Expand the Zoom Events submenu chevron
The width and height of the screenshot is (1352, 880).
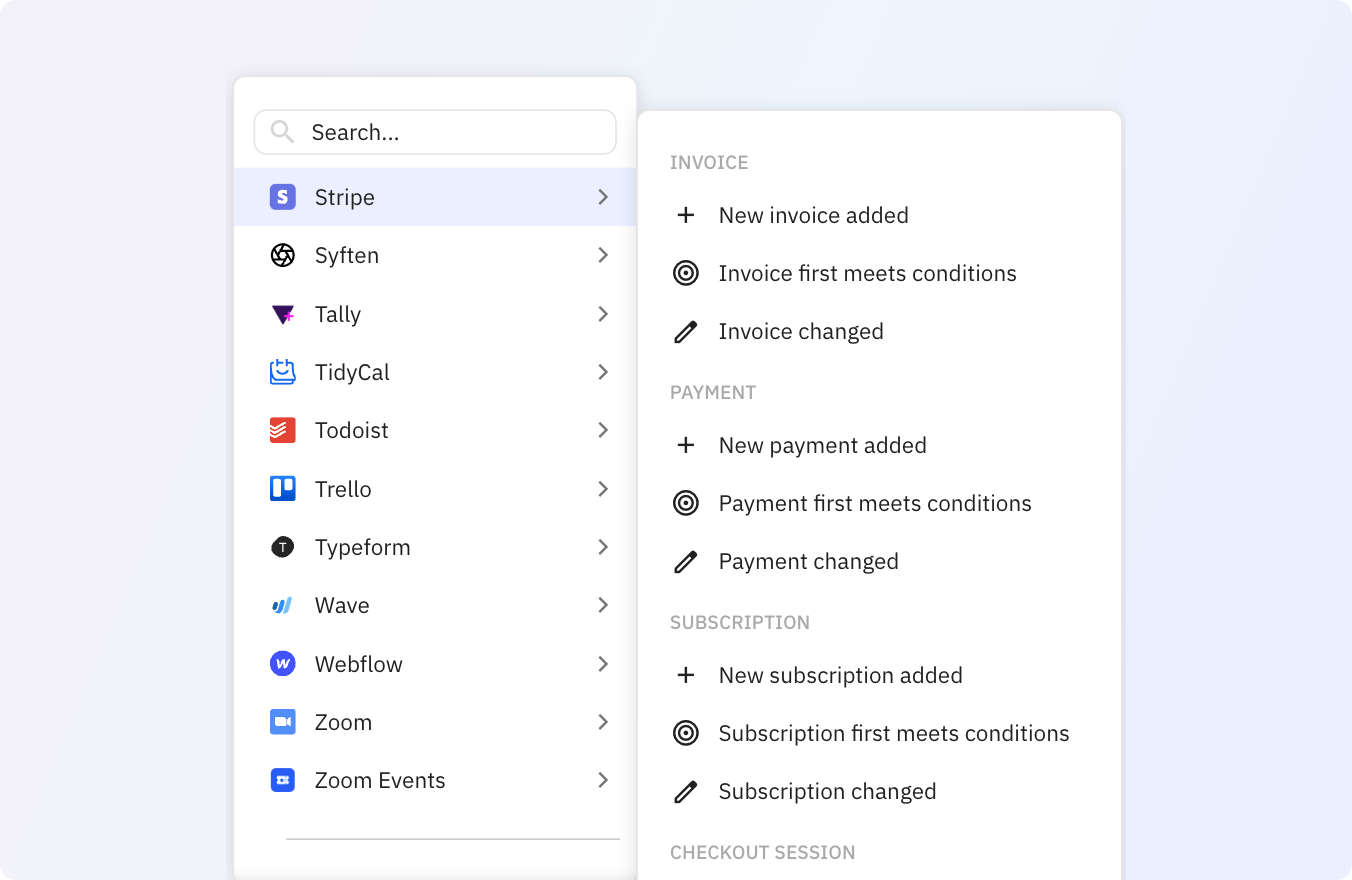tap(603, 780)
